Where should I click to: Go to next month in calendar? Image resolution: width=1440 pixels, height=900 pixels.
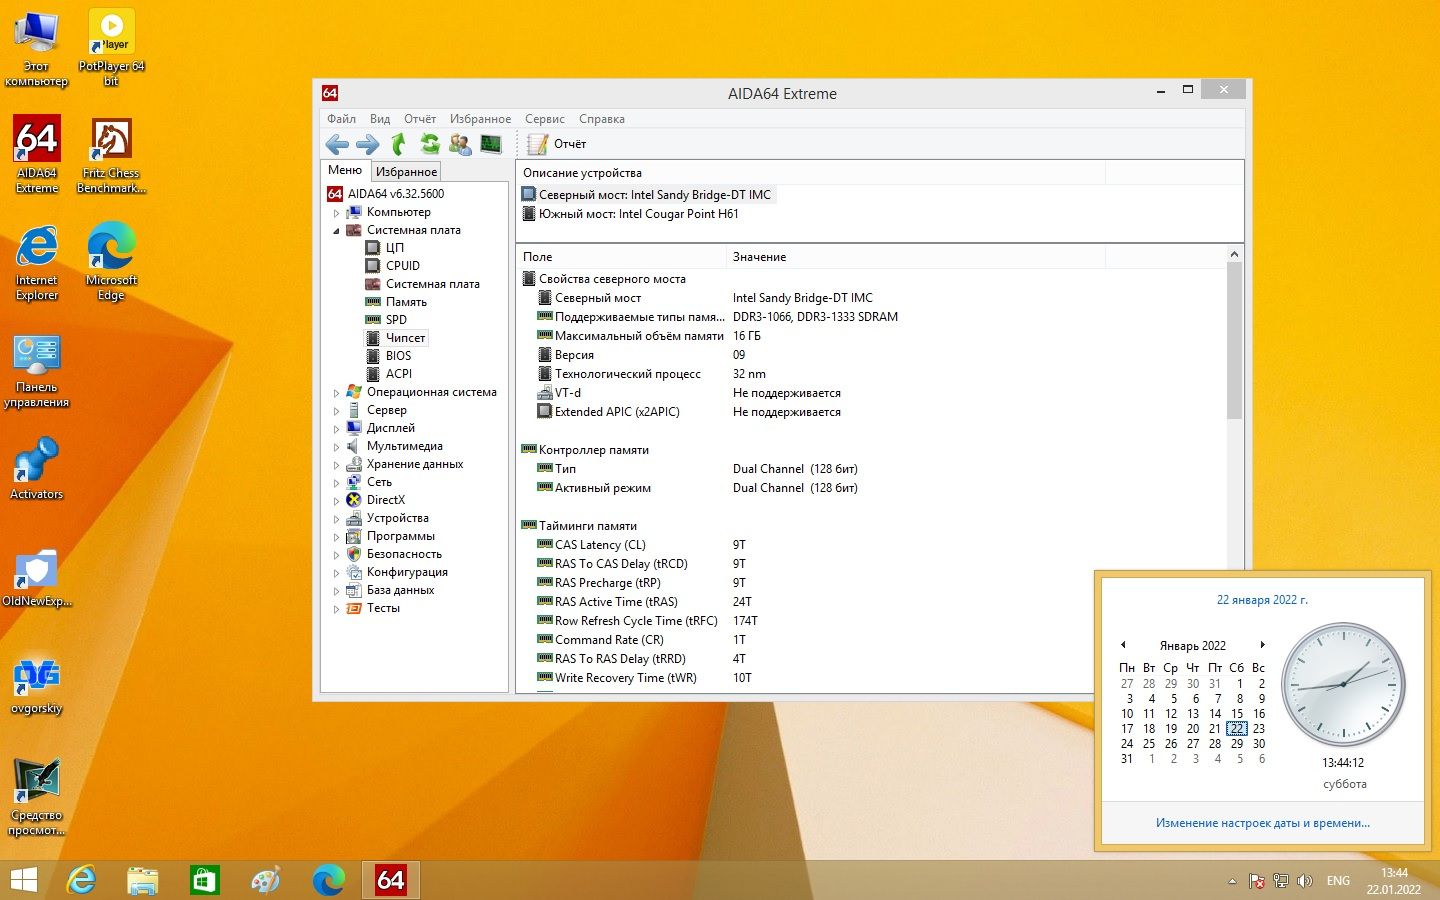[x=1263, y=645]
